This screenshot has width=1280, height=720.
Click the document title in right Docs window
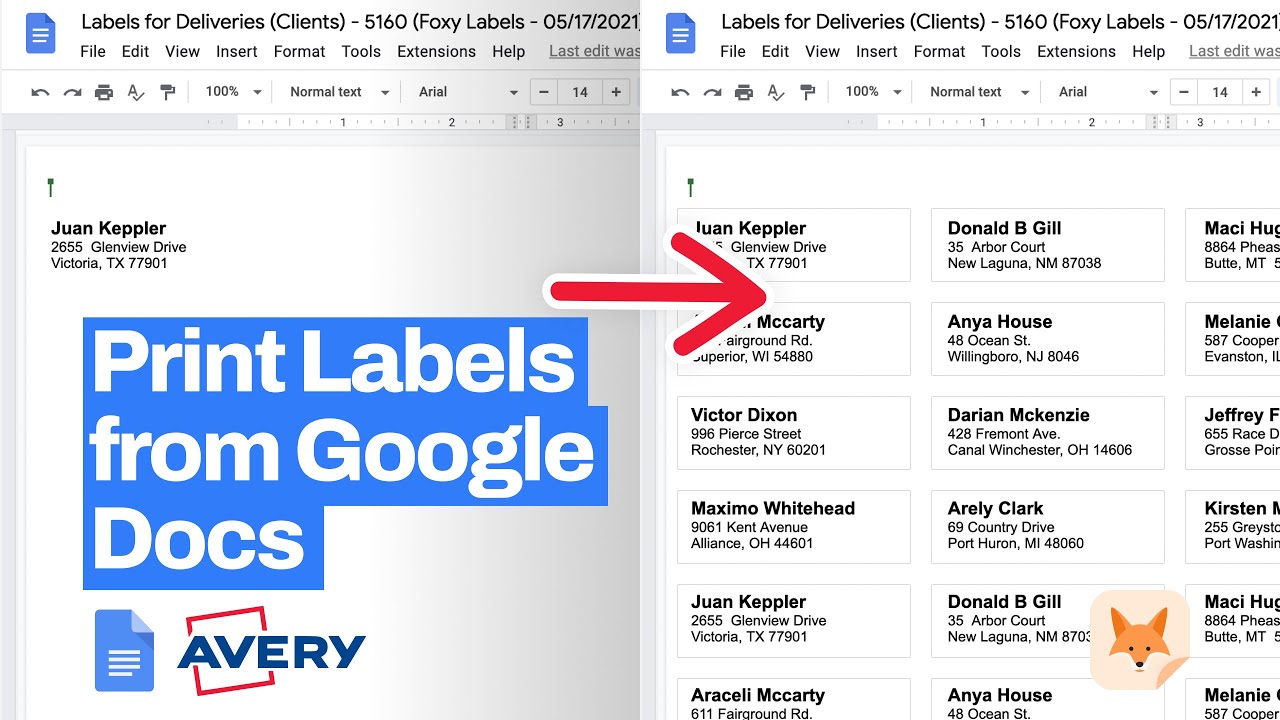point(1000,21)
